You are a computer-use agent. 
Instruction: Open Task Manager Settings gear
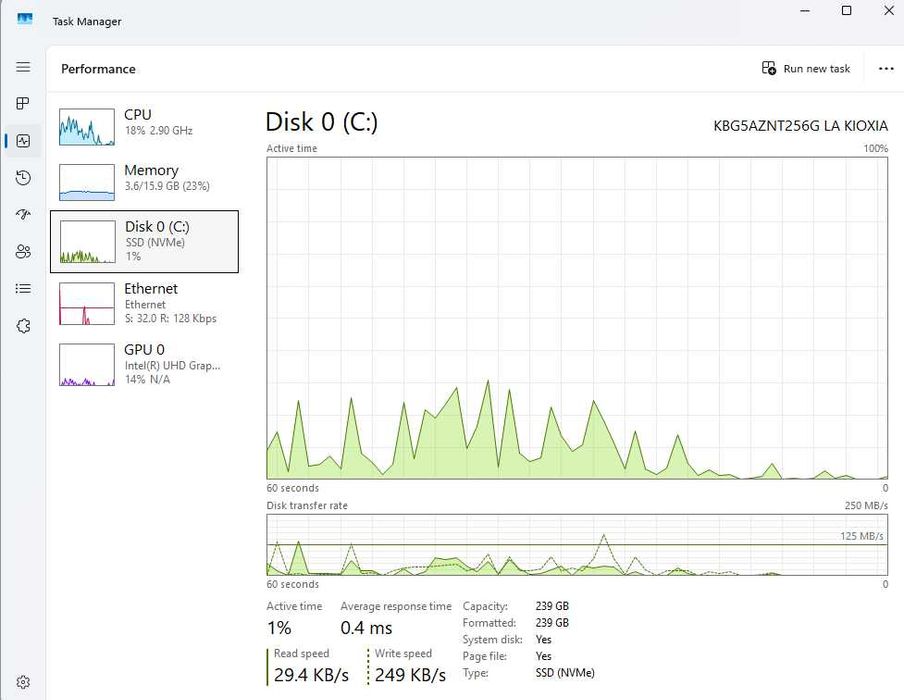point(23,682)
